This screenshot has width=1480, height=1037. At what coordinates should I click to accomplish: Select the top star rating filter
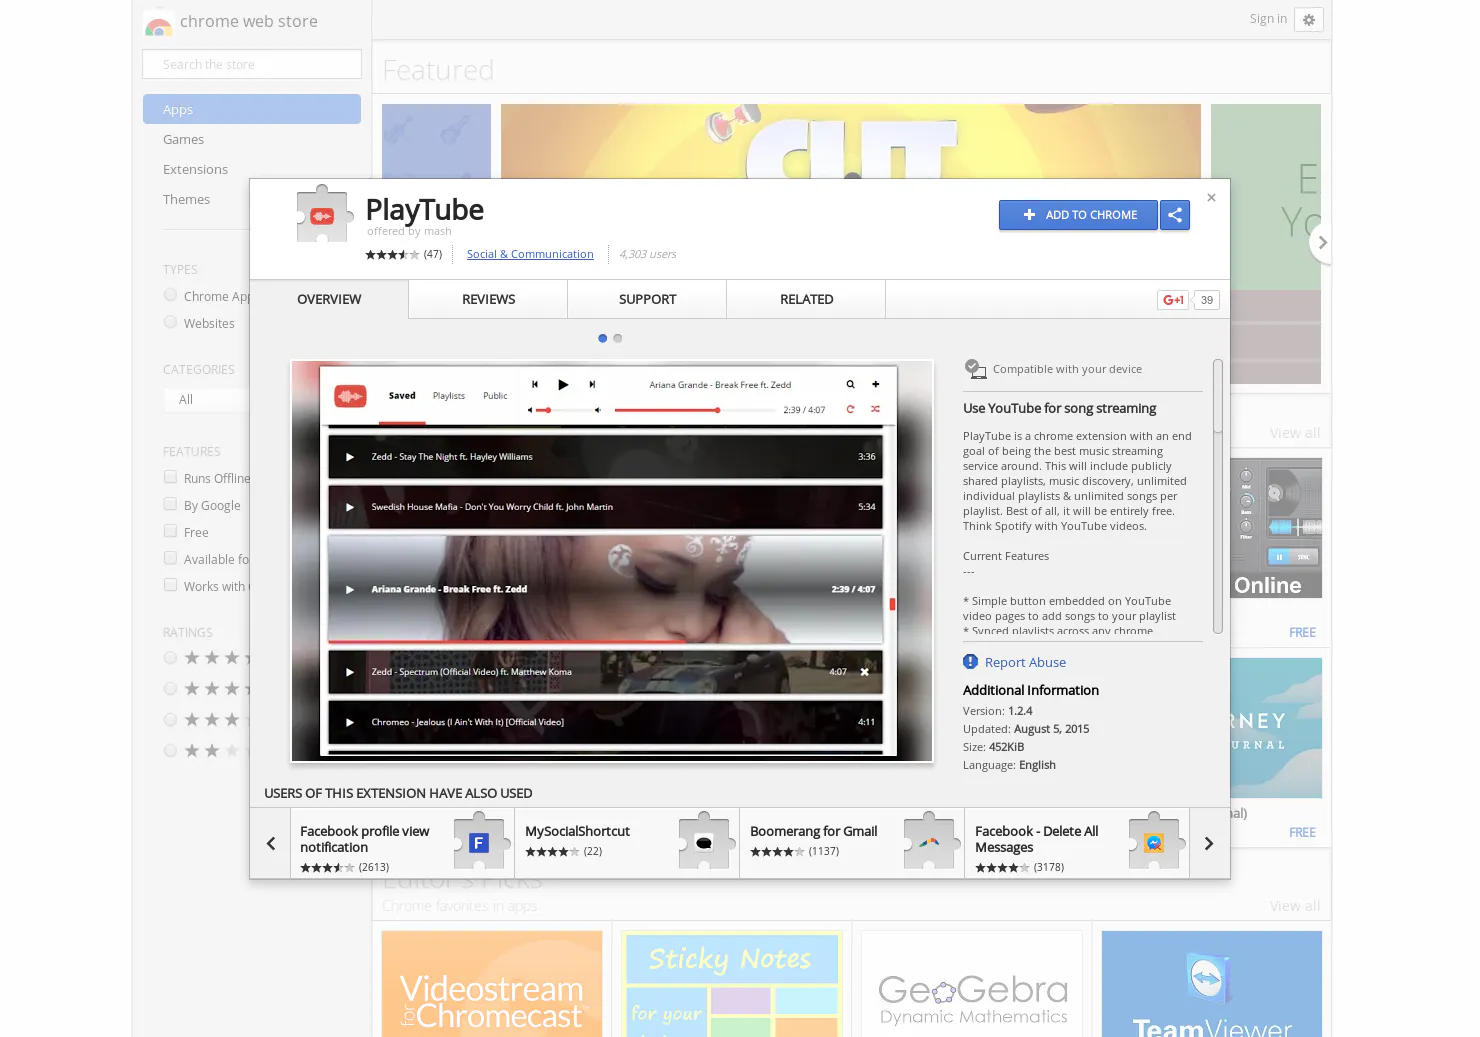[170, 658]
